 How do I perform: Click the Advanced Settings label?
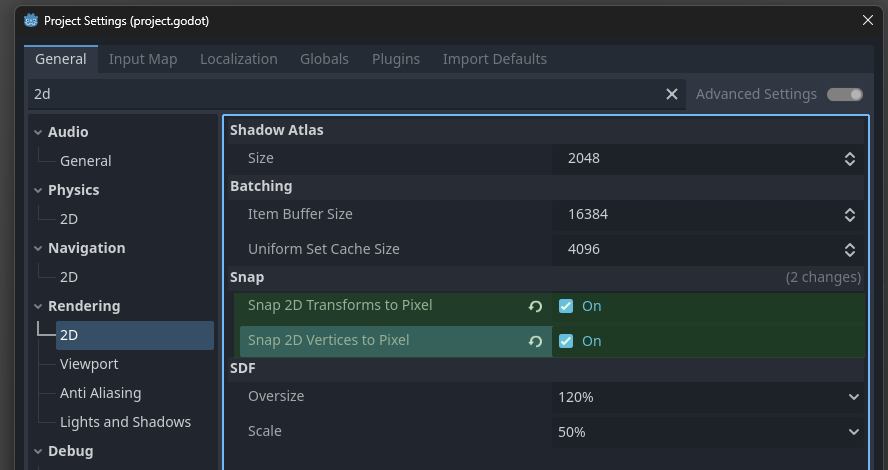click(756, 95)
